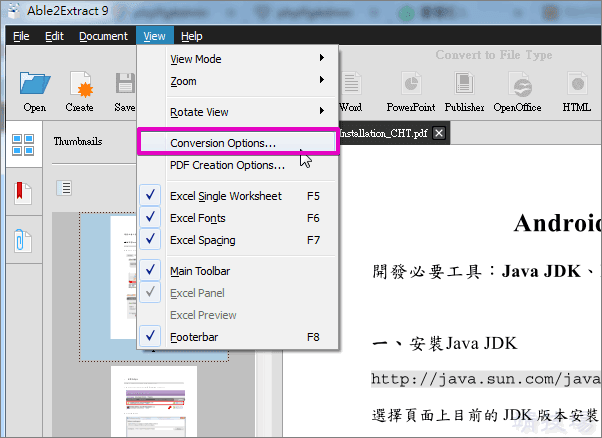The width and height of the screenshot is (602, 438).
Task: Open the Bookmarks side panel icon
Action: tap(23, 193)
